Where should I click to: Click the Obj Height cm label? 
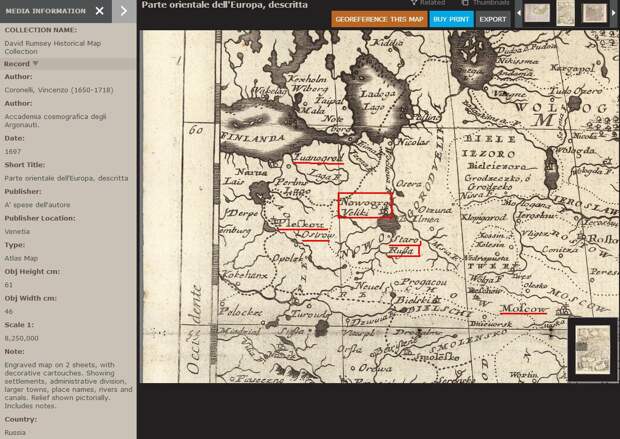click(32, 271)
